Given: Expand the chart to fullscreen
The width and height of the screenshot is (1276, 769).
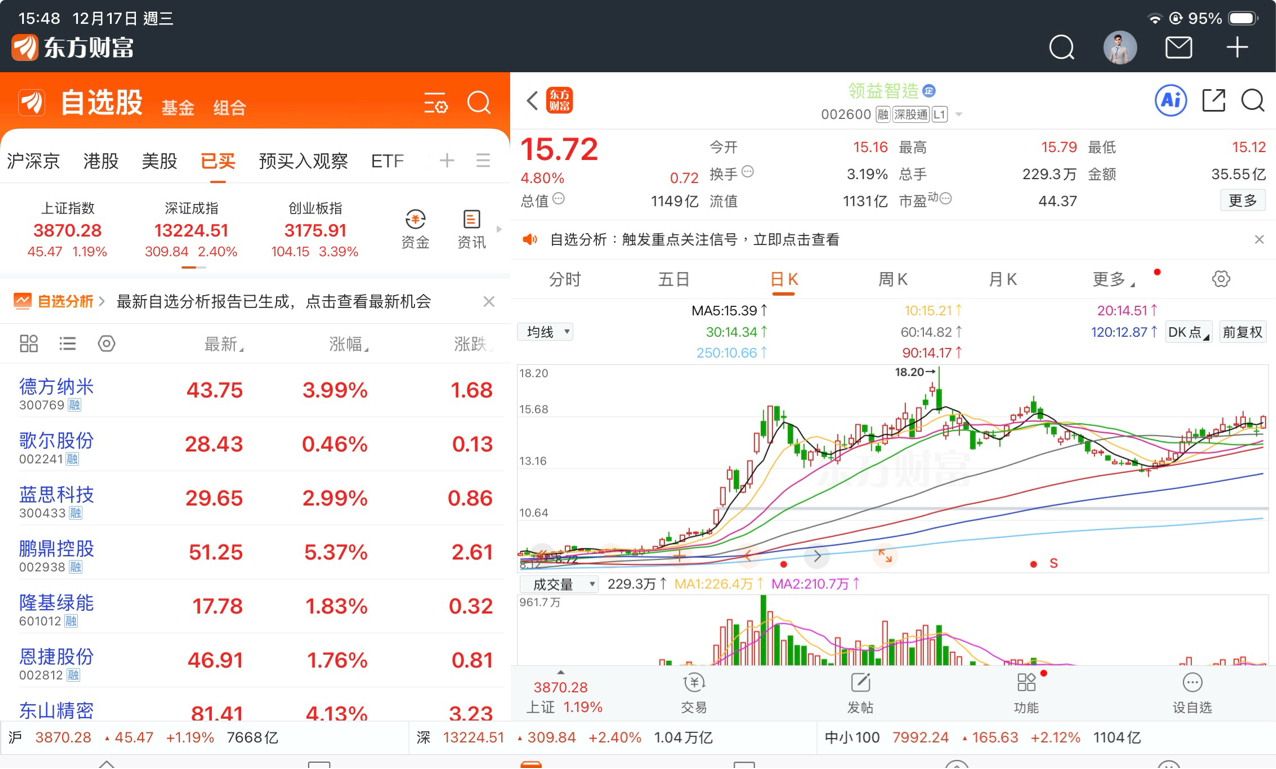Looking at the screenshot, I should (x=885, y=556).
